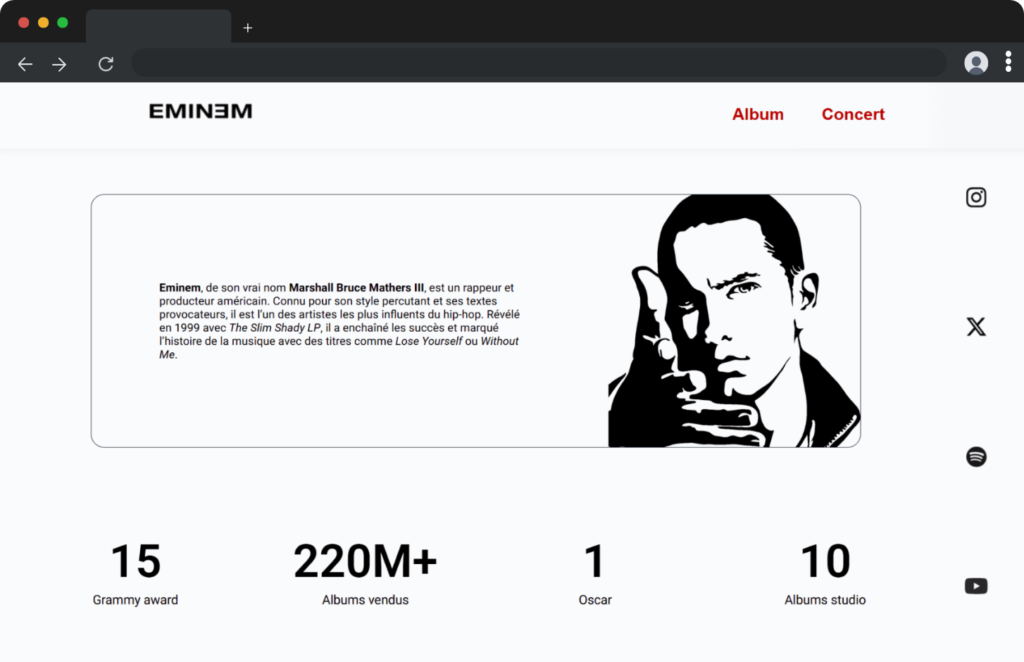Open the Instagram social link icon
The width and height of the screenshot is (1024, 662).
[x=976, y=197]
